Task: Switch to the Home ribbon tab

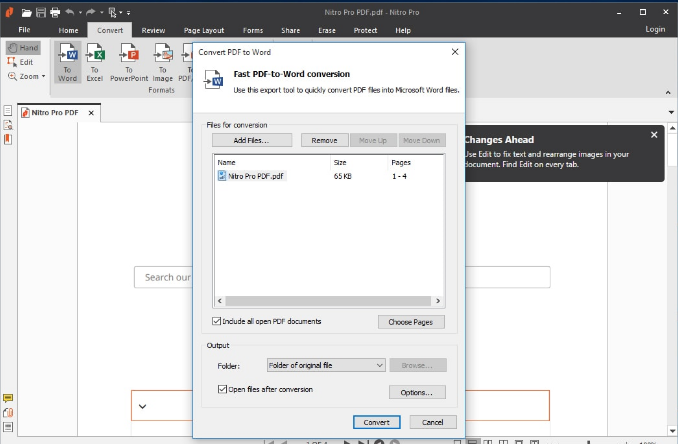Action: click(68, 30)
